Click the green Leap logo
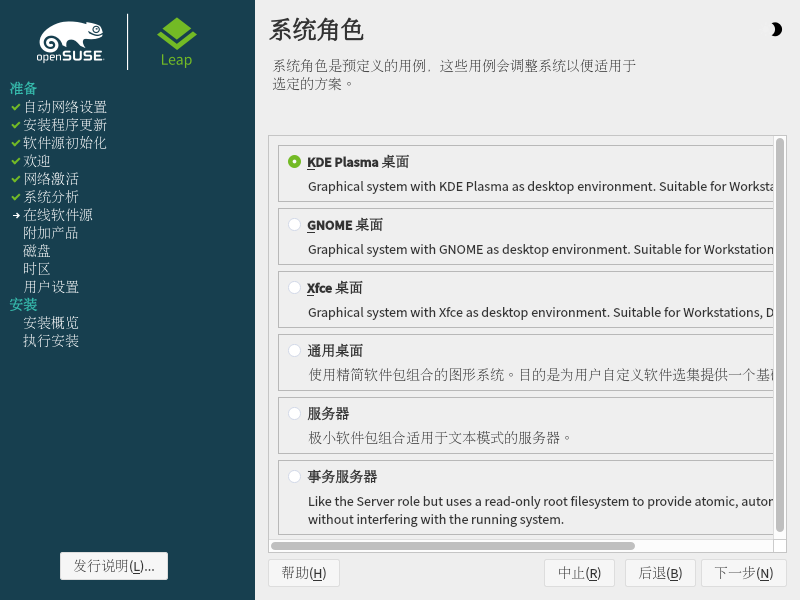Screen dimensions: 800x600 176,42
